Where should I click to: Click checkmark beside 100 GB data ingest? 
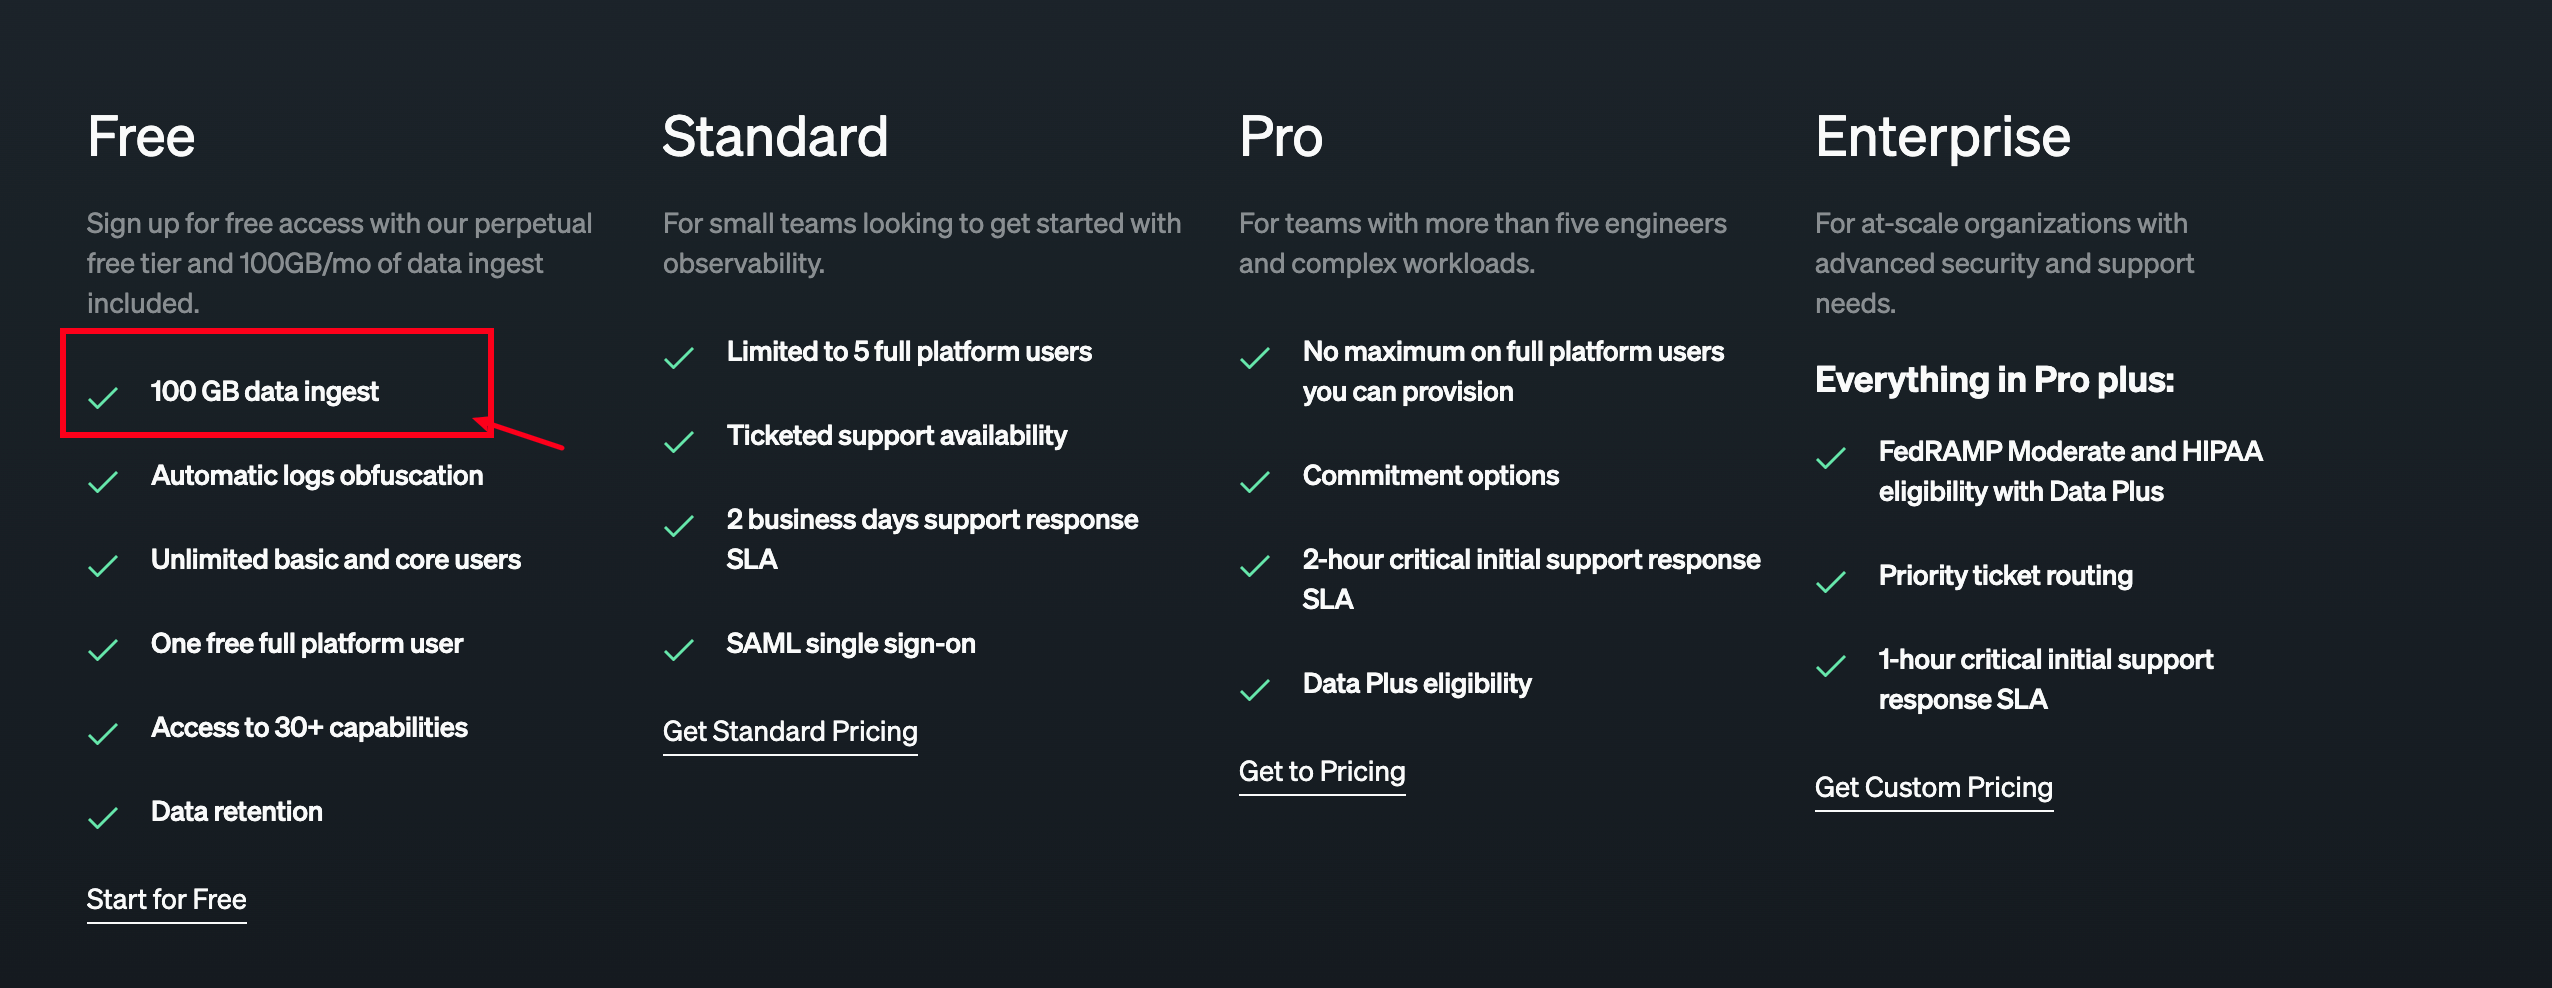pos(103,398)
